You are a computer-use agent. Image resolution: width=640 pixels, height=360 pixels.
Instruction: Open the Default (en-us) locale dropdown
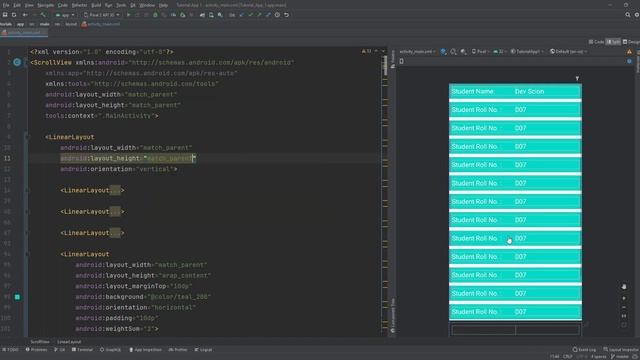click(569, 51)
